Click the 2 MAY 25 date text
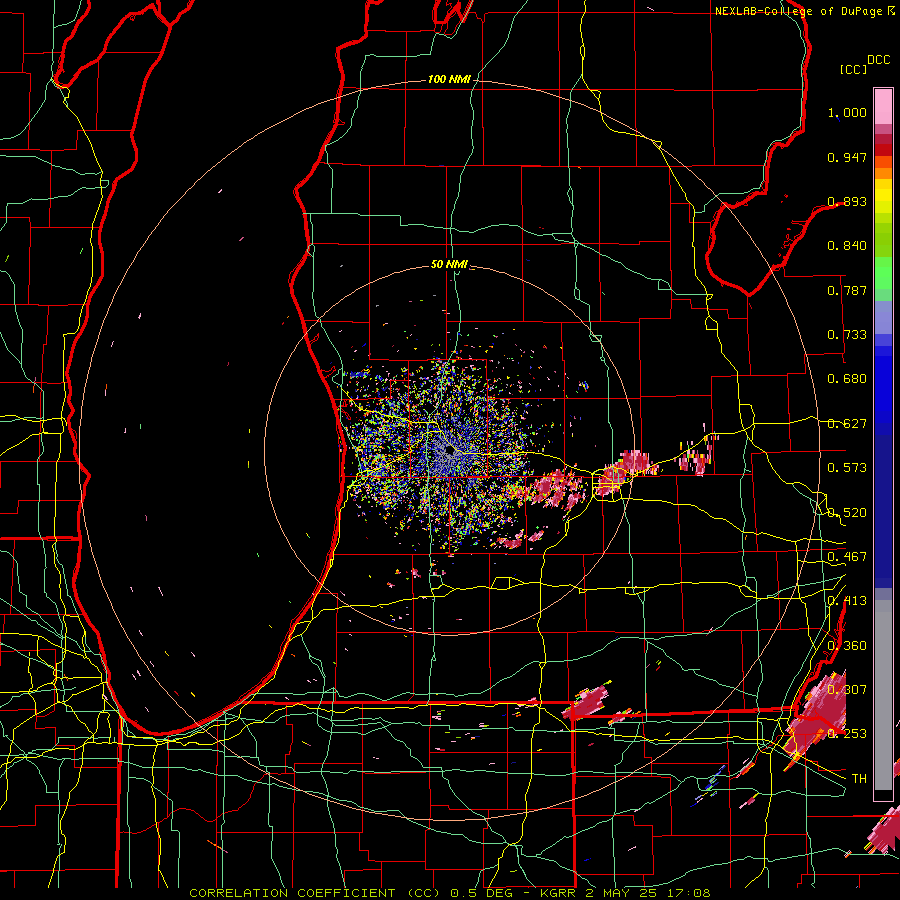Image resolution: width=900 pixels, height=900 pixels. (622, 893)
